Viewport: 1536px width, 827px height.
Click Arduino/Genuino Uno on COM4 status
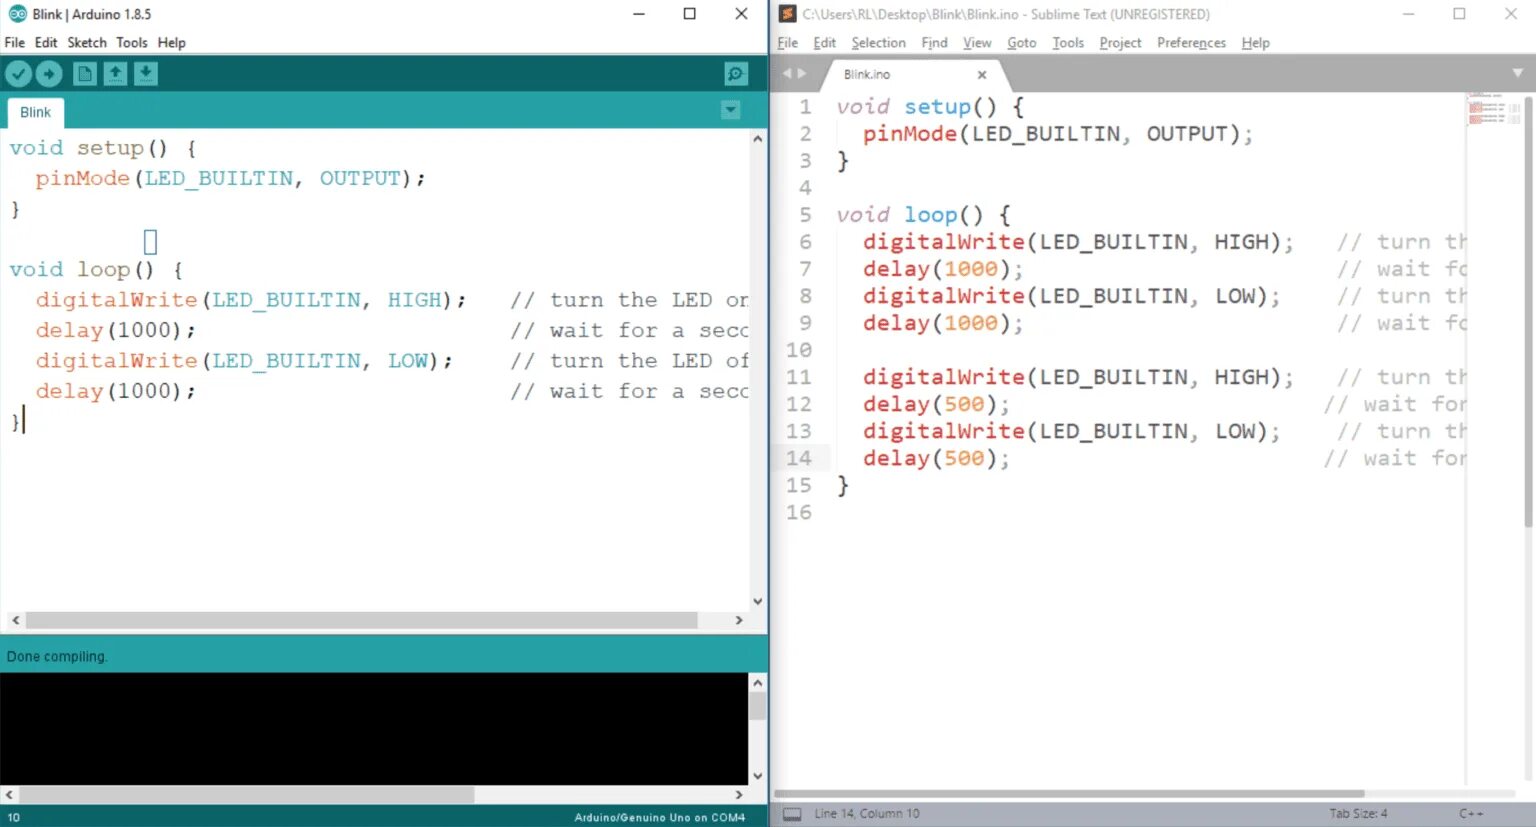click(659, 817)
